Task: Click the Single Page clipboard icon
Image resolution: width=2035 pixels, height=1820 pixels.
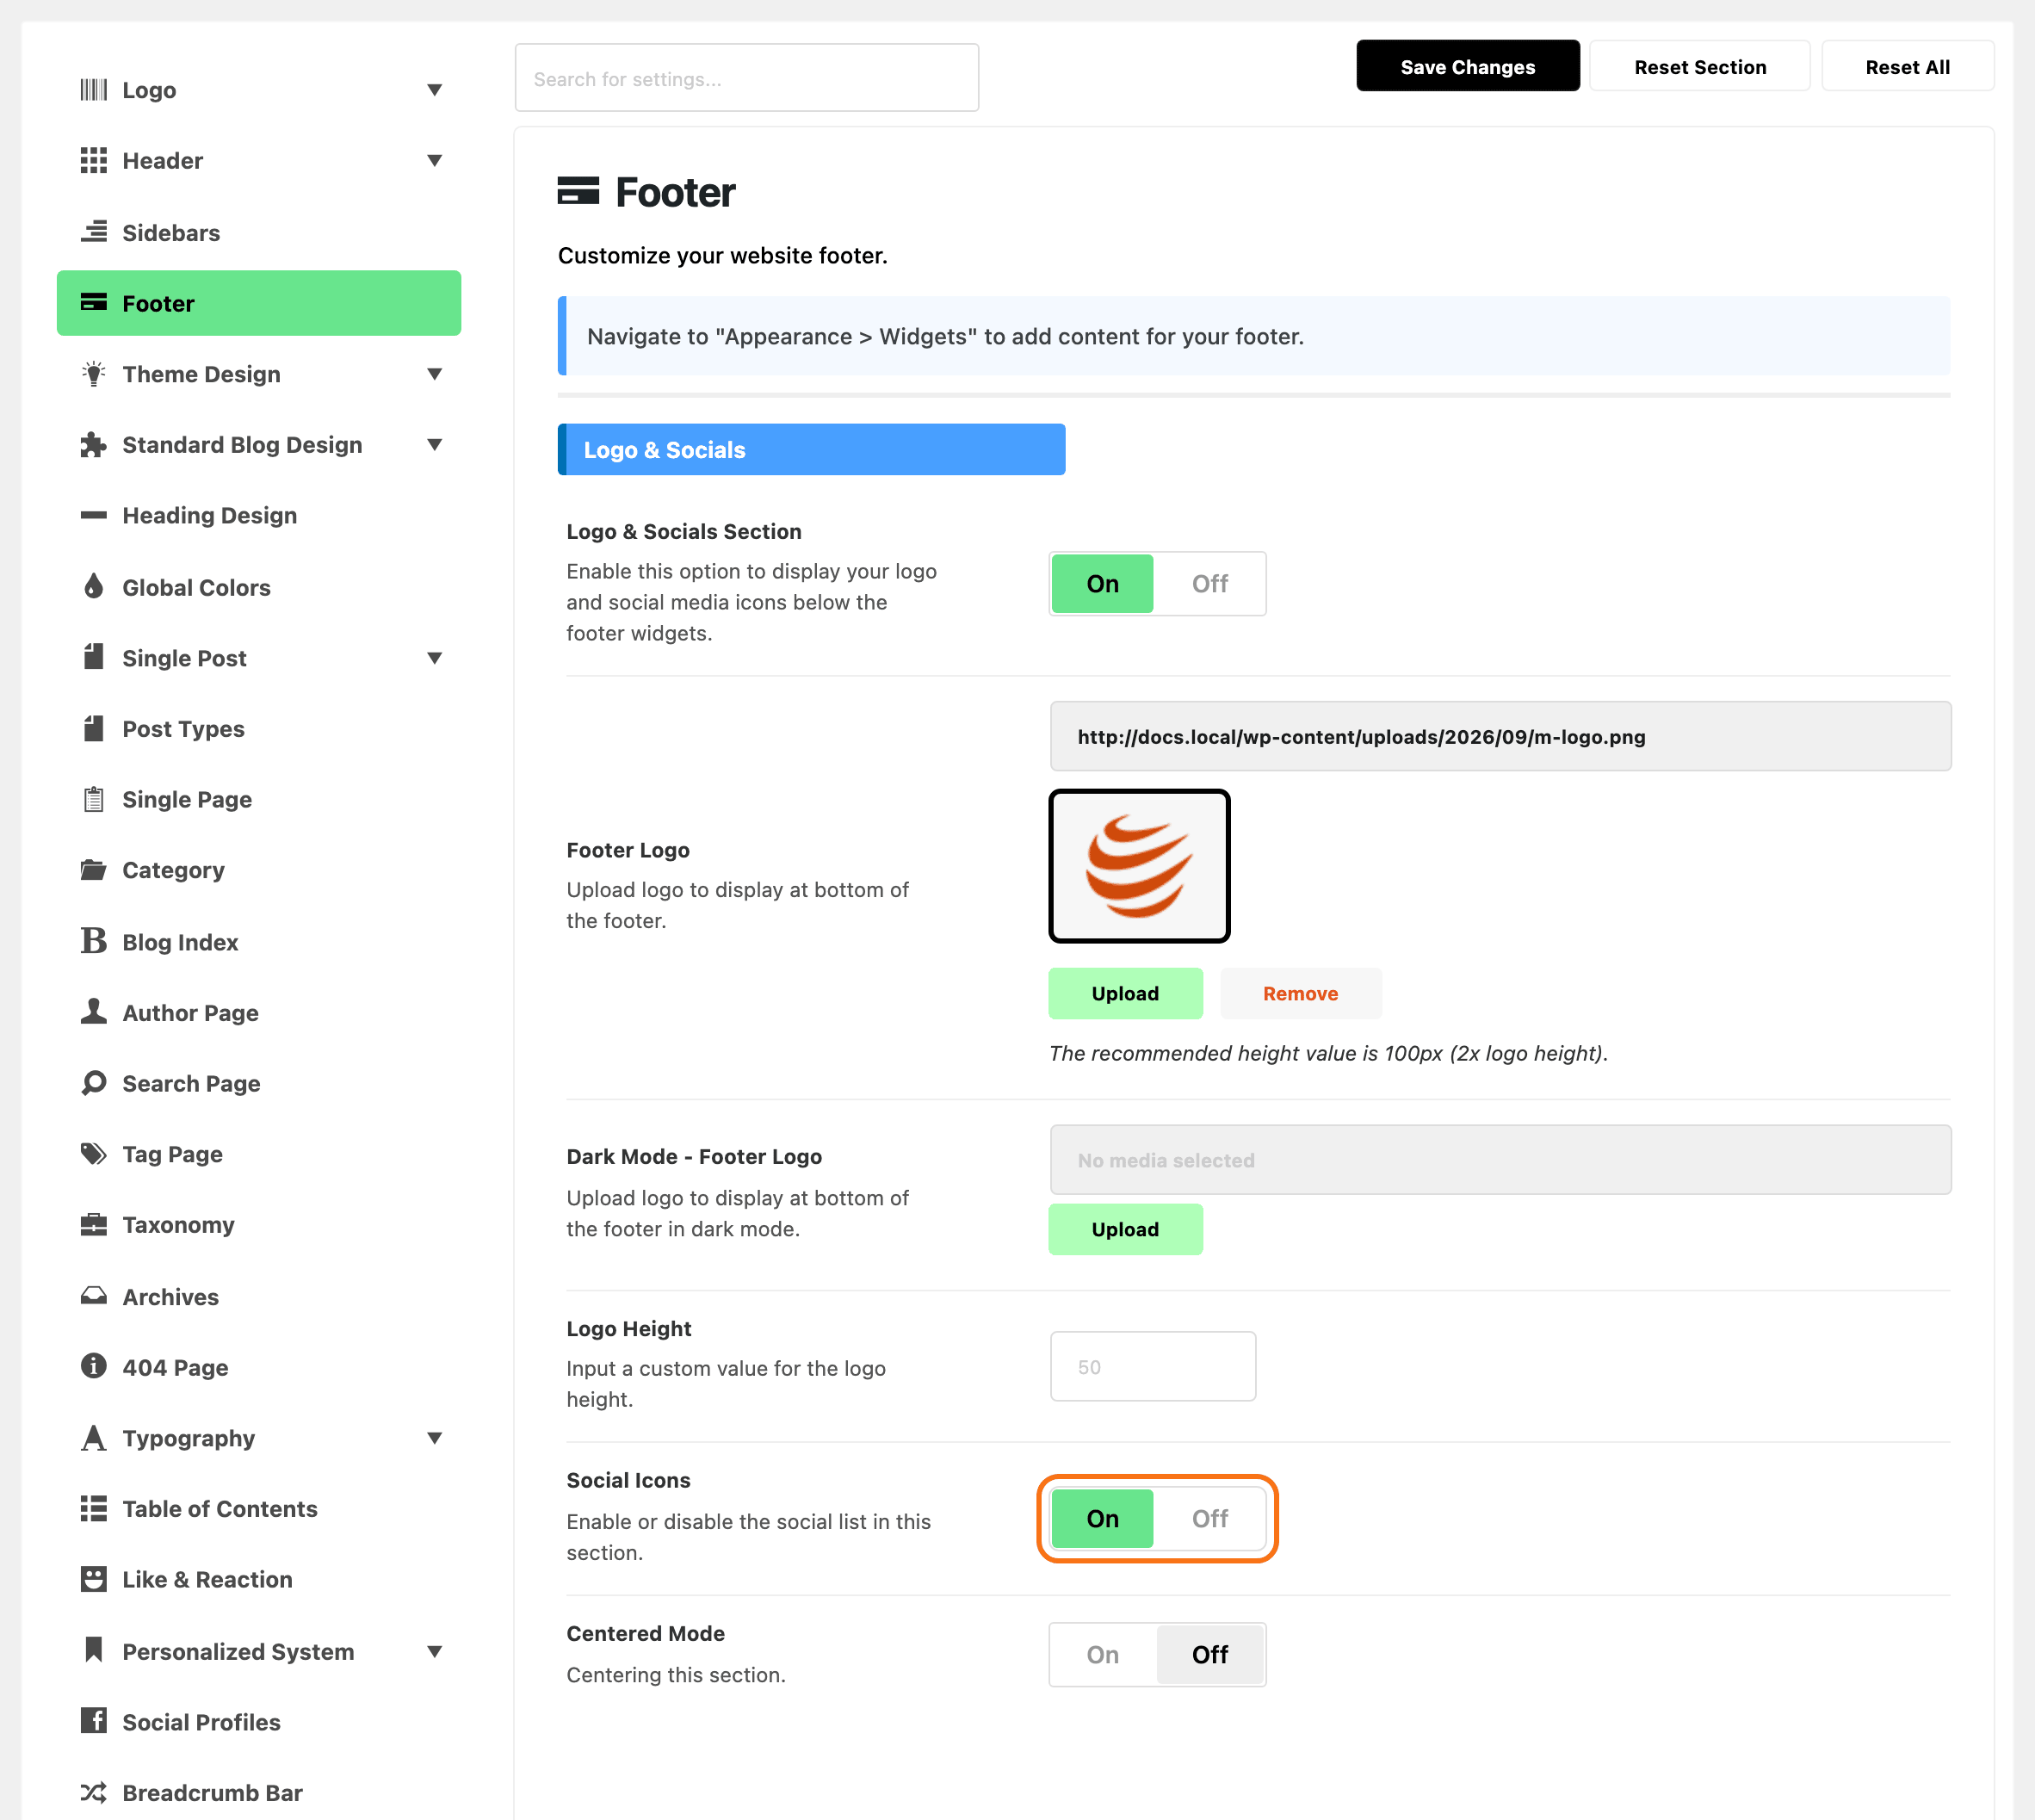Action: 94,799
